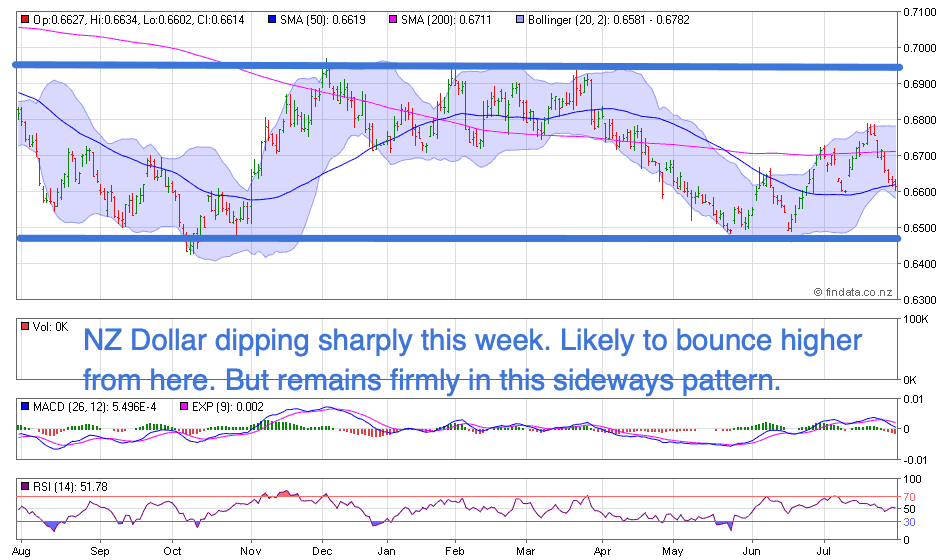The width and height of the screenshot is (940, 560).
Task: Click the red OHLC price legend swatch
Action: [25, 20]
